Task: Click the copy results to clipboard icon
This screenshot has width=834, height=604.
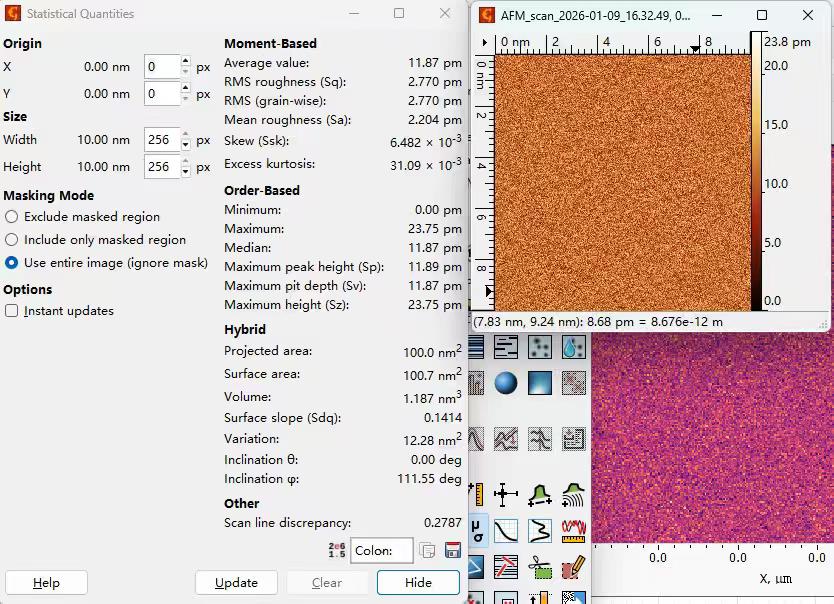Action: click(427, 551)
